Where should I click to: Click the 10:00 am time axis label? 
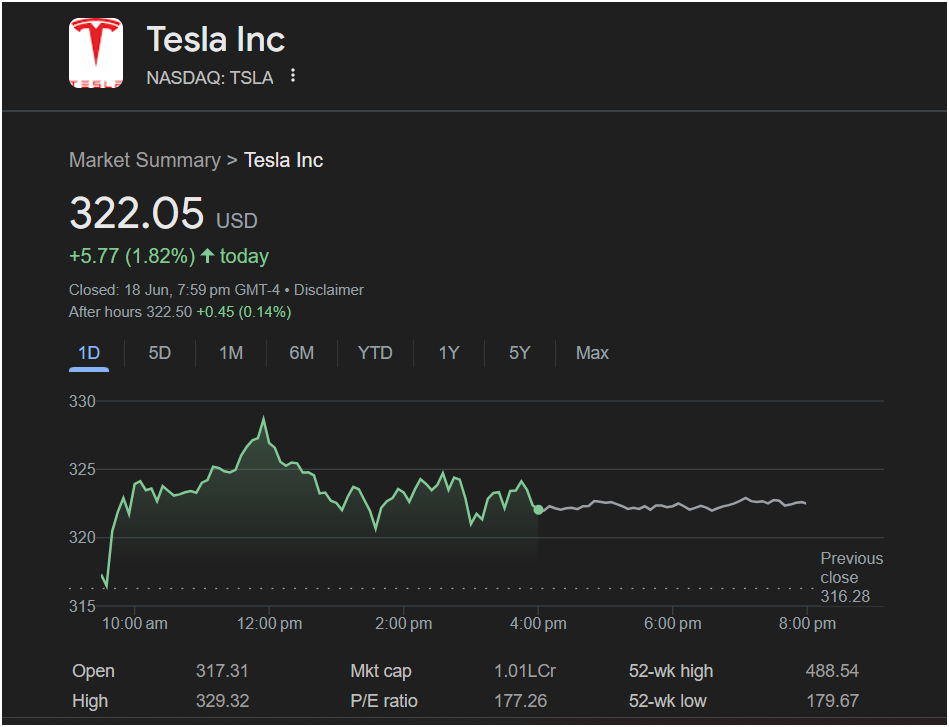pyautogui.click(x=134, y=623)
